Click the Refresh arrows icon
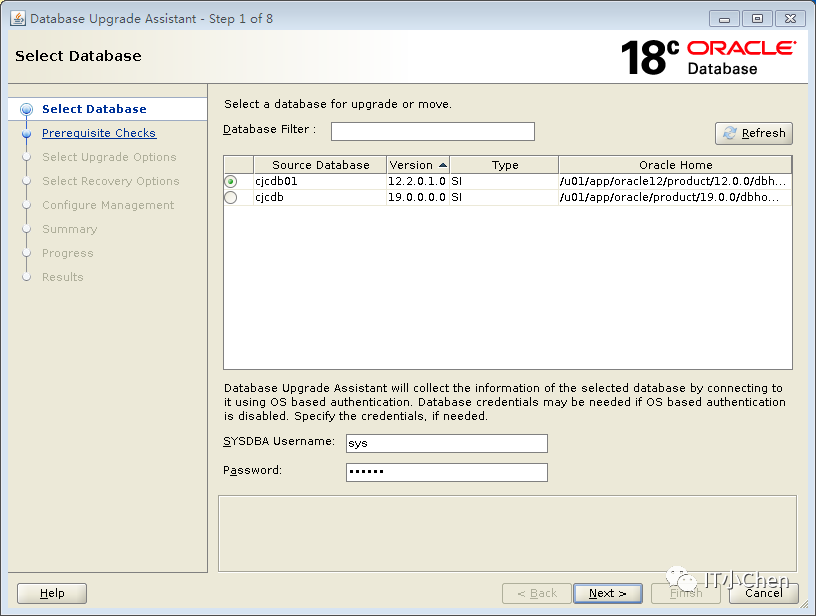The image size is (816, 616). coord(730,133)
